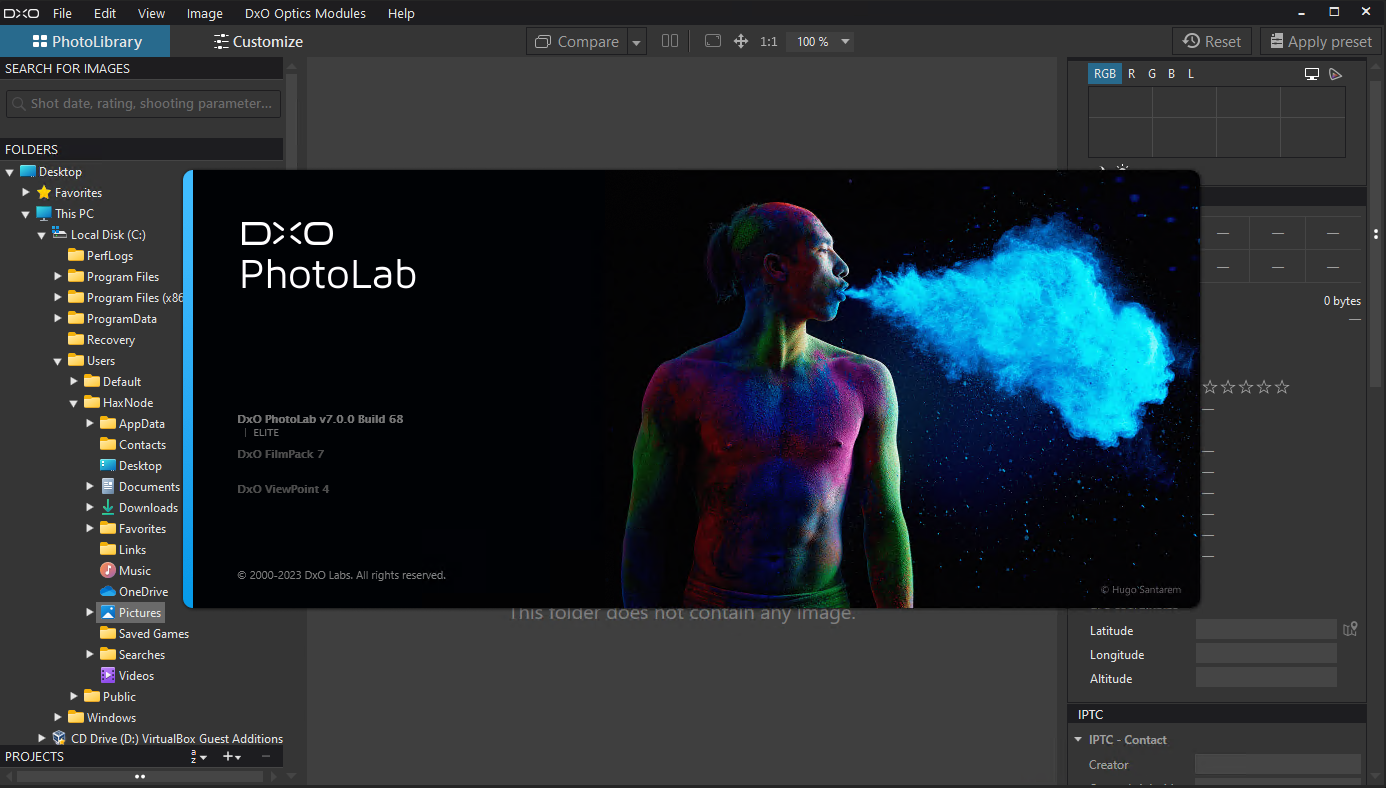
Task: Toggle the B histogram channel
Action: [x=1172, y=74]
